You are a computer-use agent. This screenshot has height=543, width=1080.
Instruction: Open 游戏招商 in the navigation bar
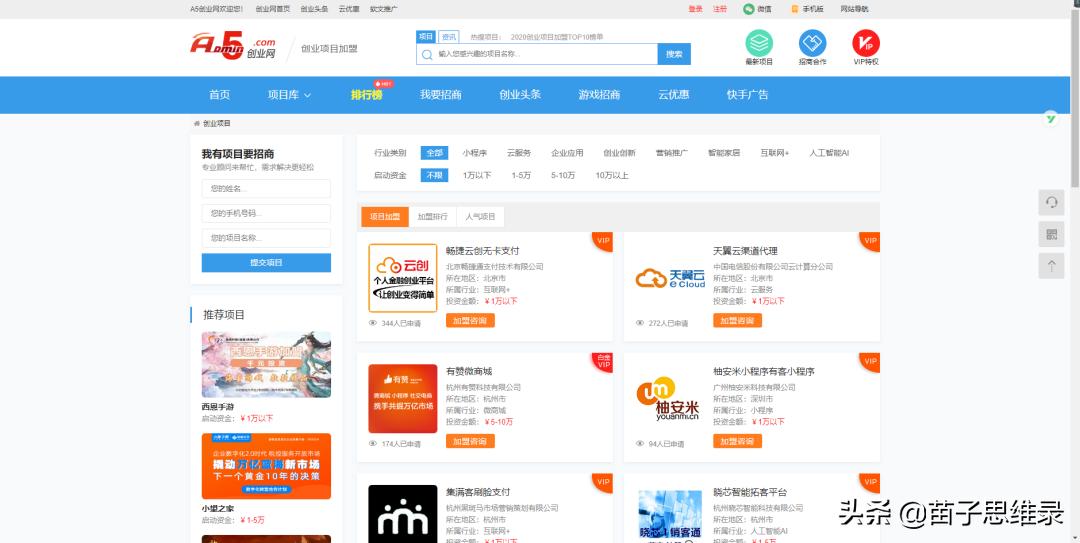pyautogui.click(x=599, y=95)
